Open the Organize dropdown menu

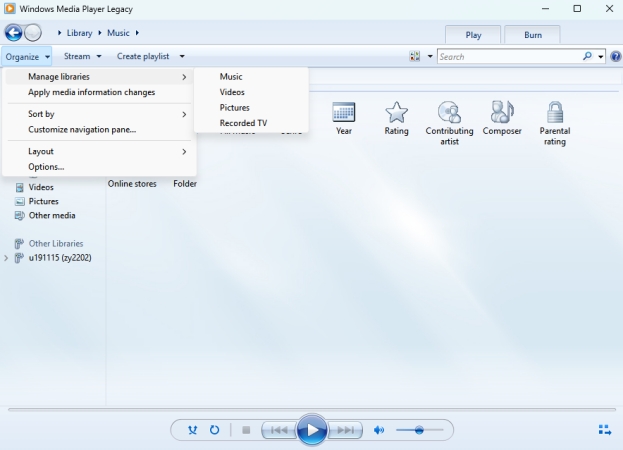(x=27, y=57)
